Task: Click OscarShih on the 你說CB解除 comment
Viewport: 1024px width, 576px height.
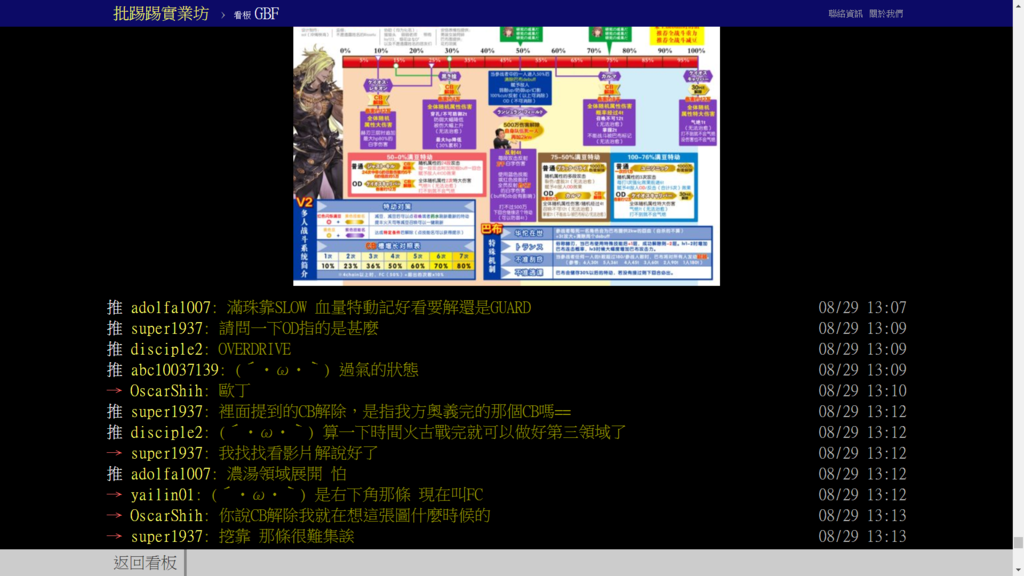Action: [x=167, y=516]
